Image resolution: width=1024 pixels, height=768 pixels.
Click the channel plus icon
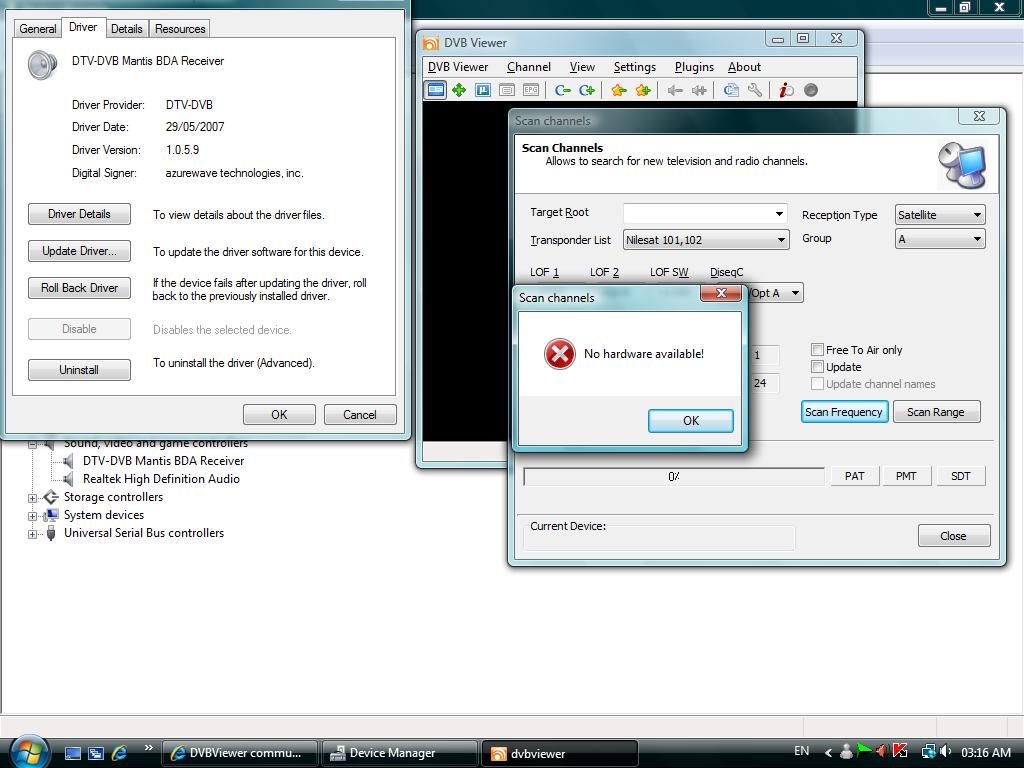click(x=586, y=90)
